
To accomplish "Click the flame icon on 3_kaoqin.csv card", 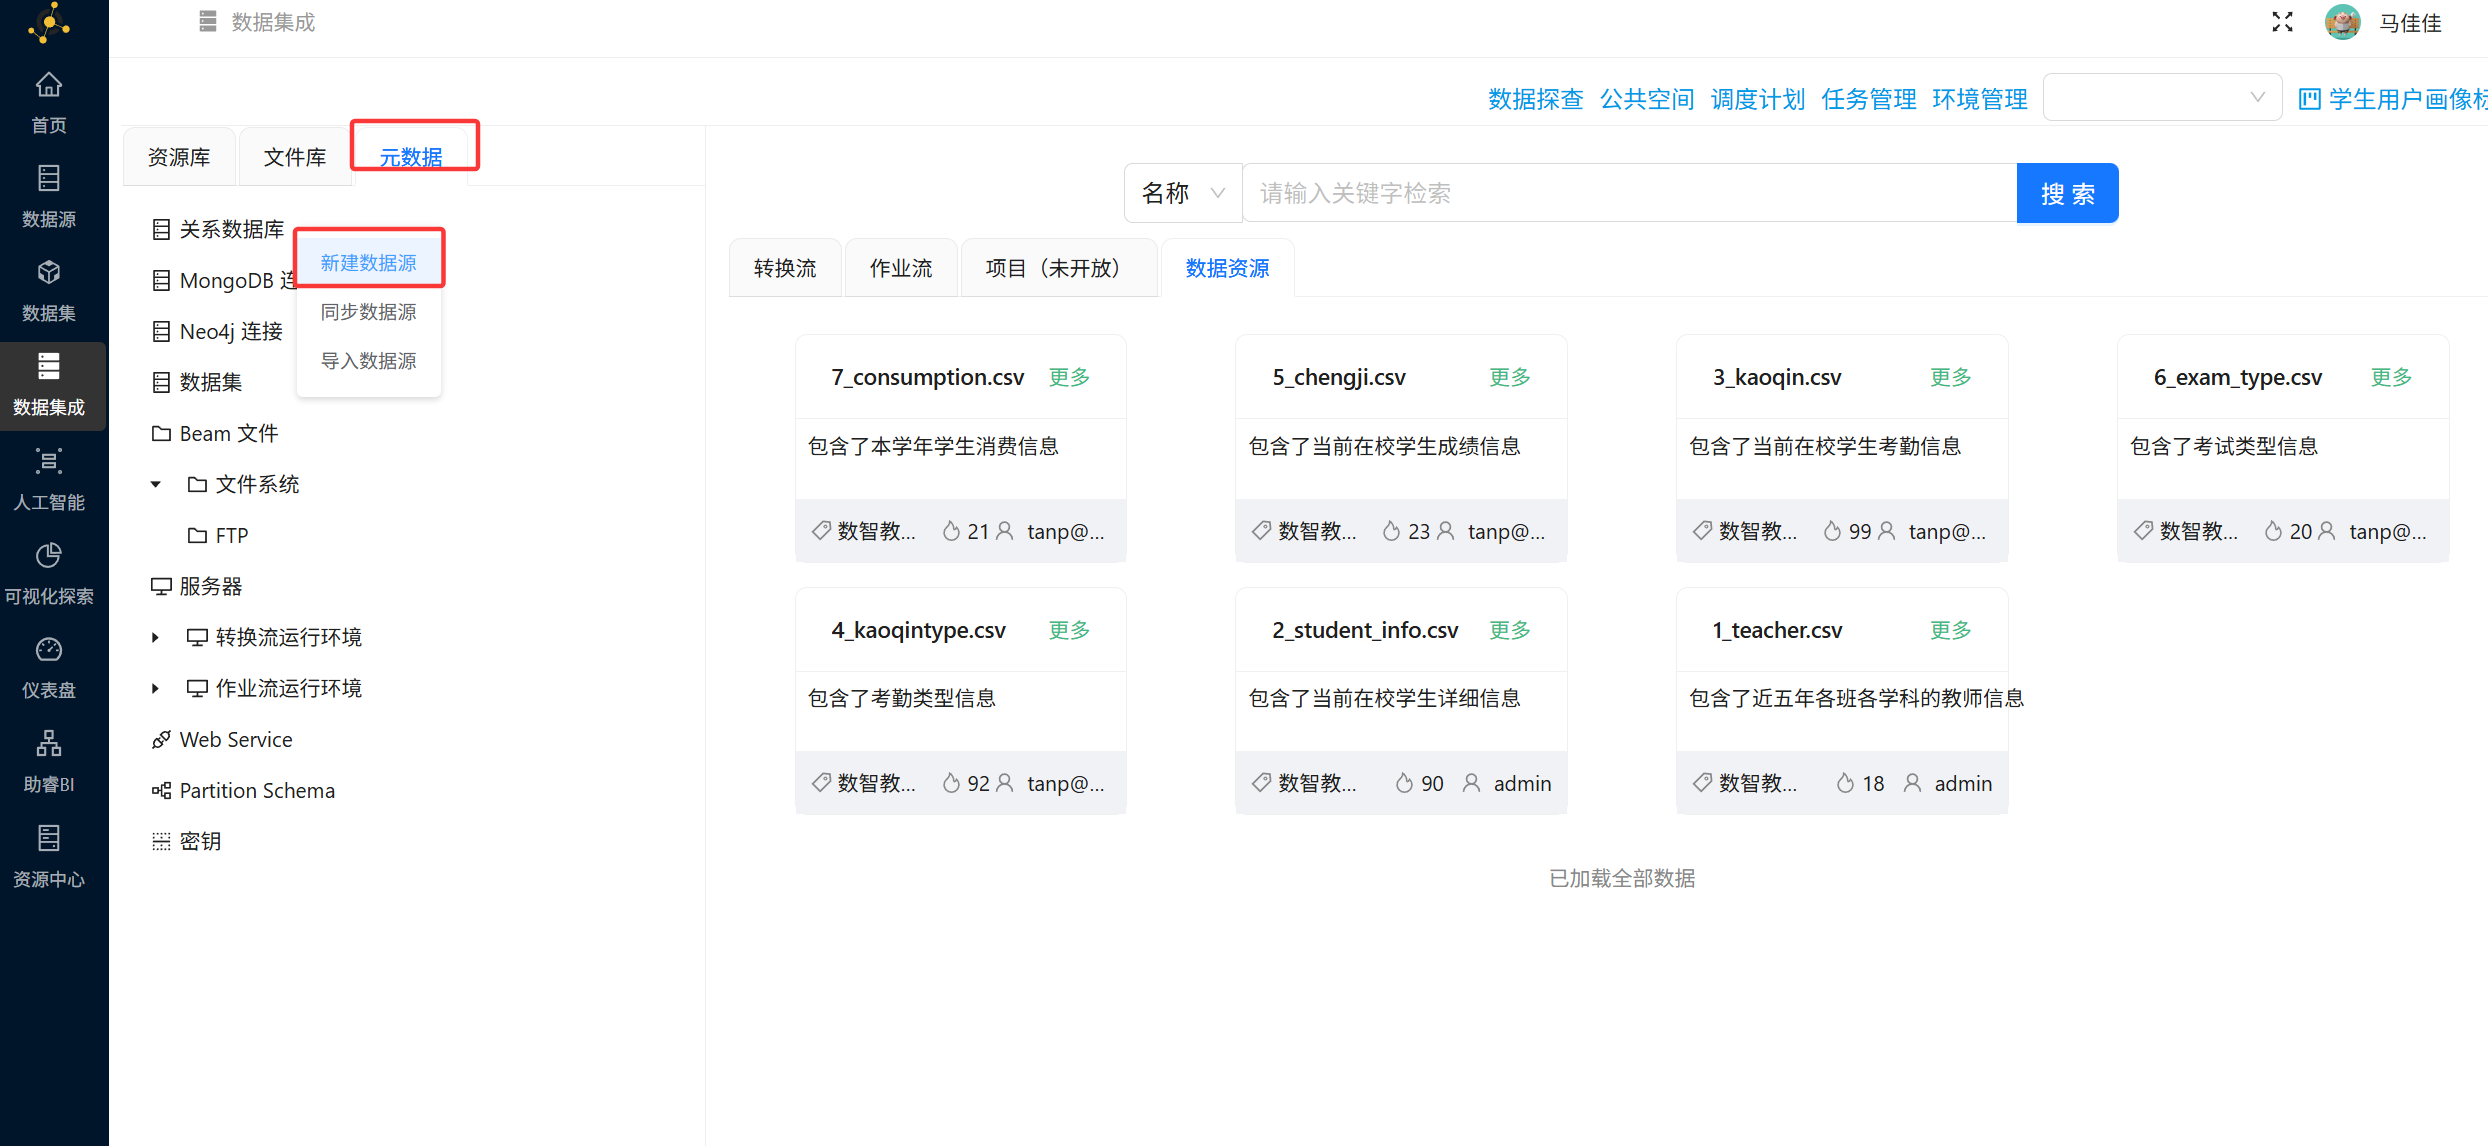I will coord(1832,531).
